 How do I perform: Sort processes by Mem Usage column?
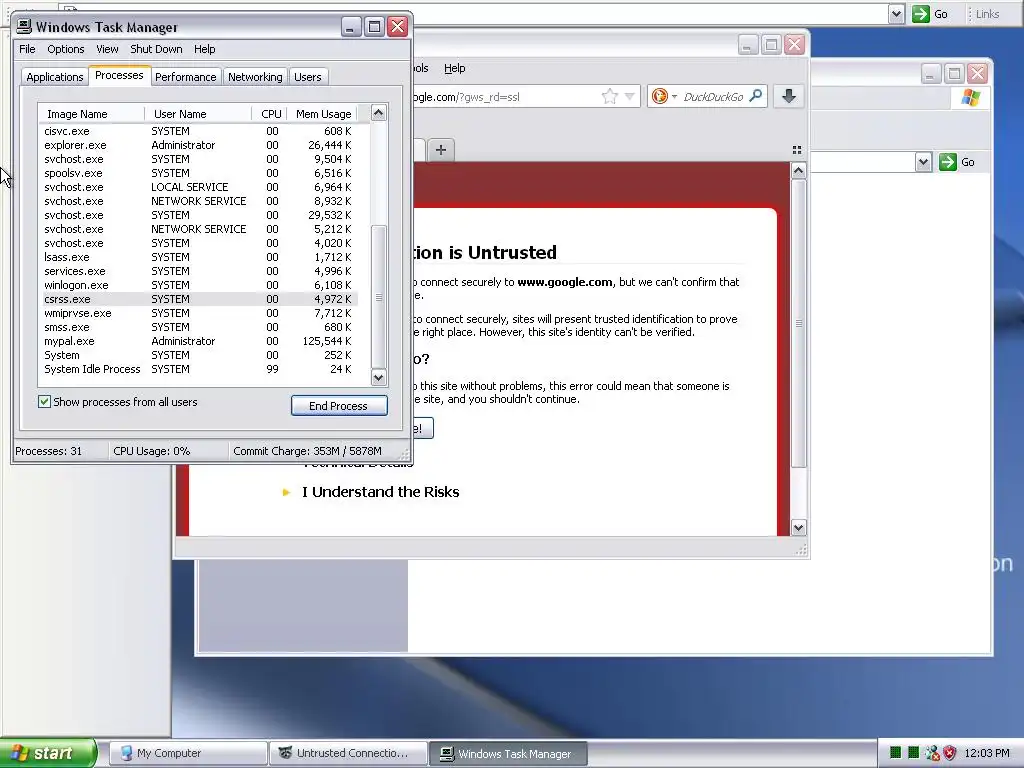321,114
